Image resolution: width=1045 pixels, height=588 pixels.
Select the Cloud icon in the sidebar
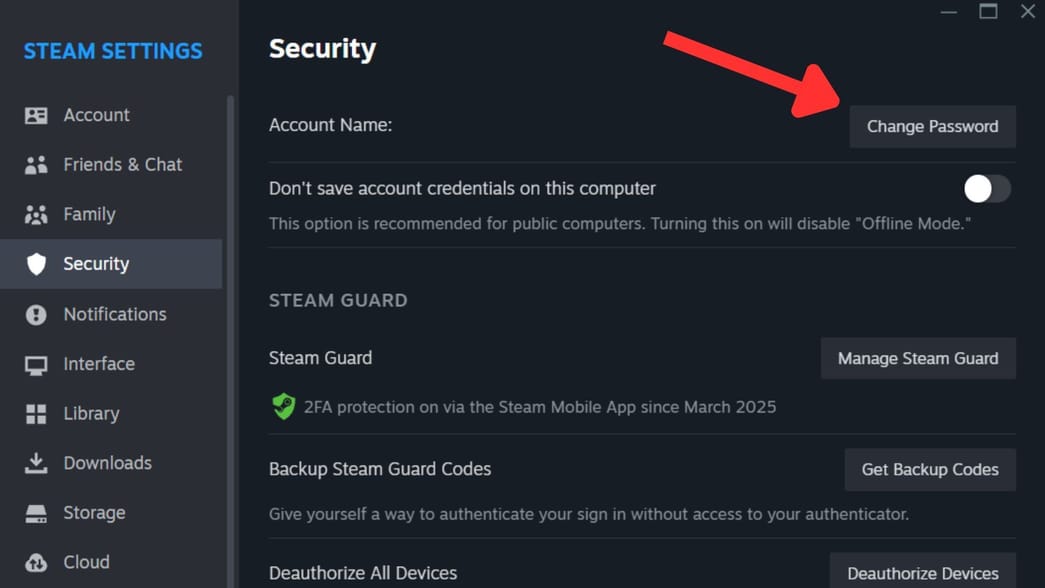[36, 562]
